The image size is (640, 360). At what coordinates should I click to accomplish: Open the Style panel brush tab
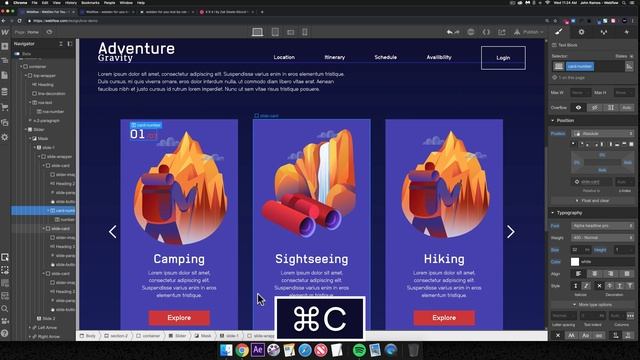pos(559,32)
